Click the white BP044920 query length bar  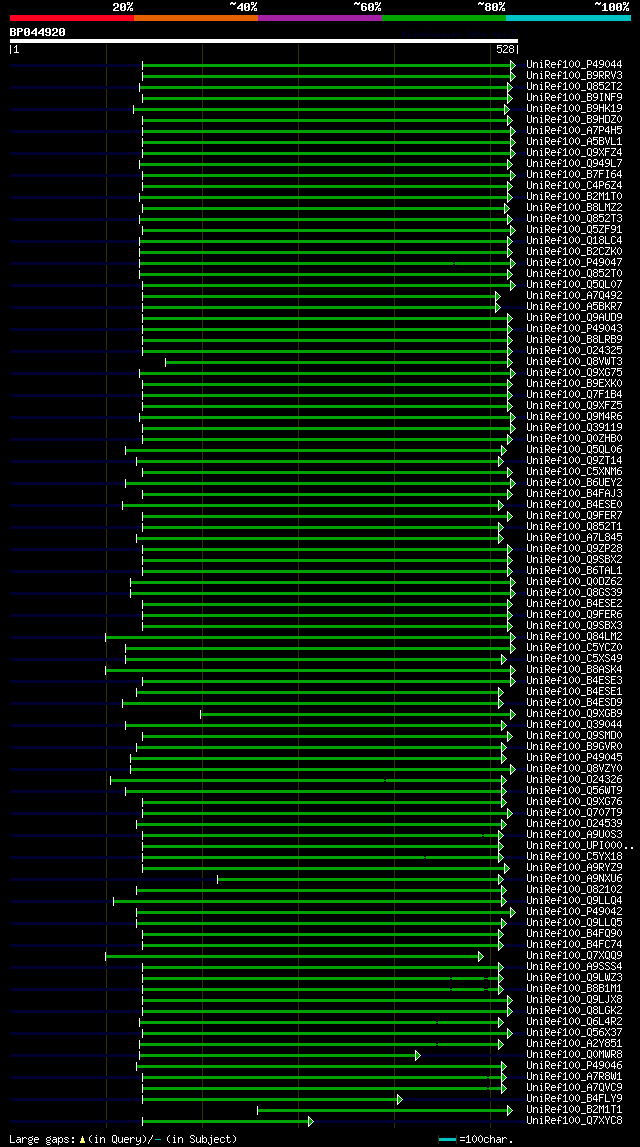coord(263,41)
